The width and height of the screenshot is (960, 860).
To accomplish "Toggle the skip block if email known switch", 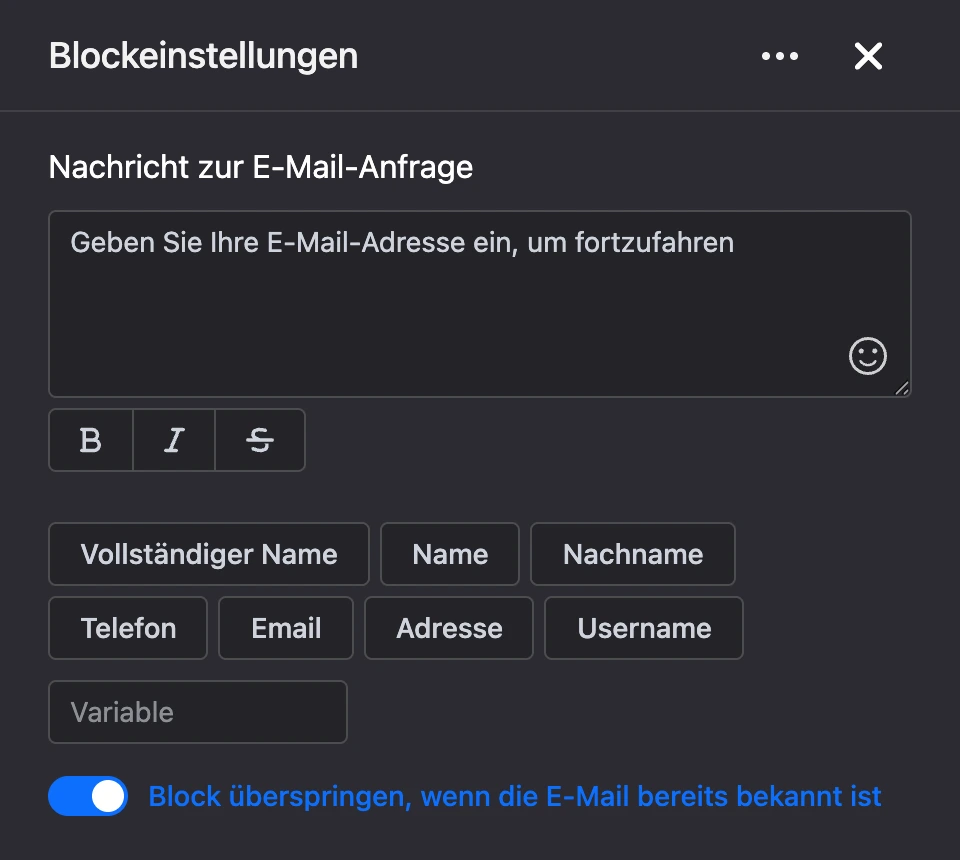I will coord(88,796).
